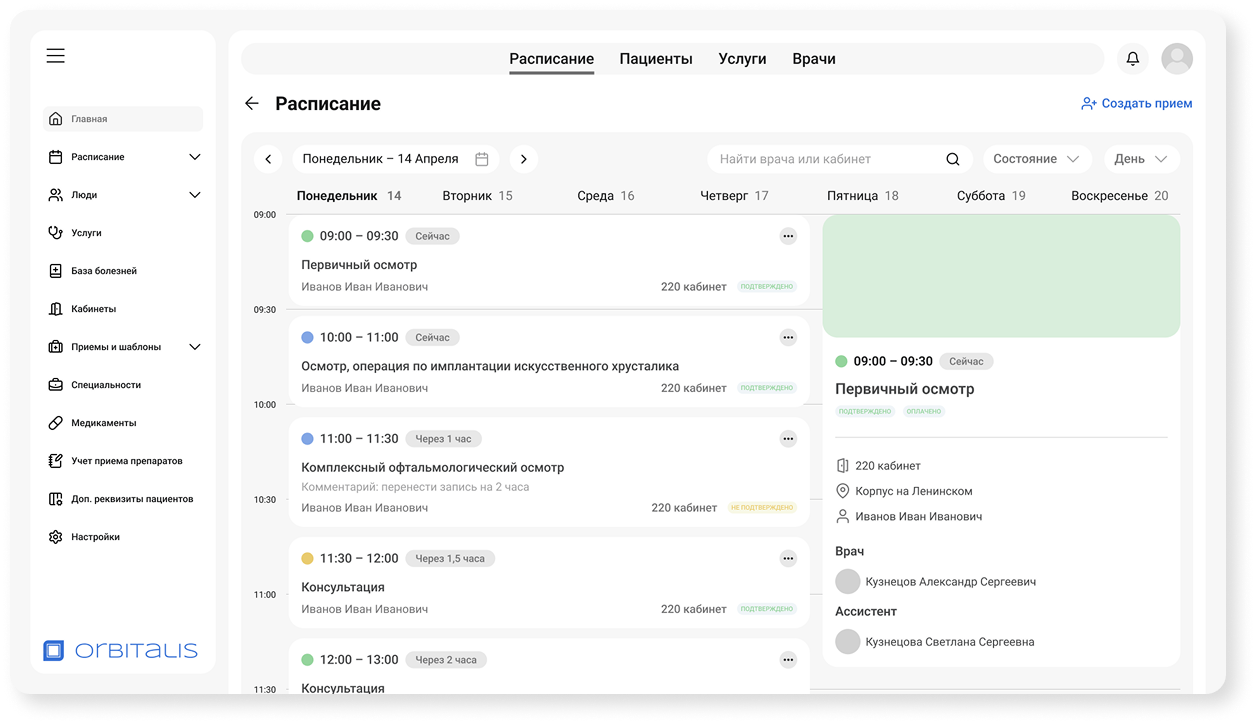Click the База болезней icon in sidebar
Screen dimensions: 1256x724
pyautogui.click(x=56, y=271)
